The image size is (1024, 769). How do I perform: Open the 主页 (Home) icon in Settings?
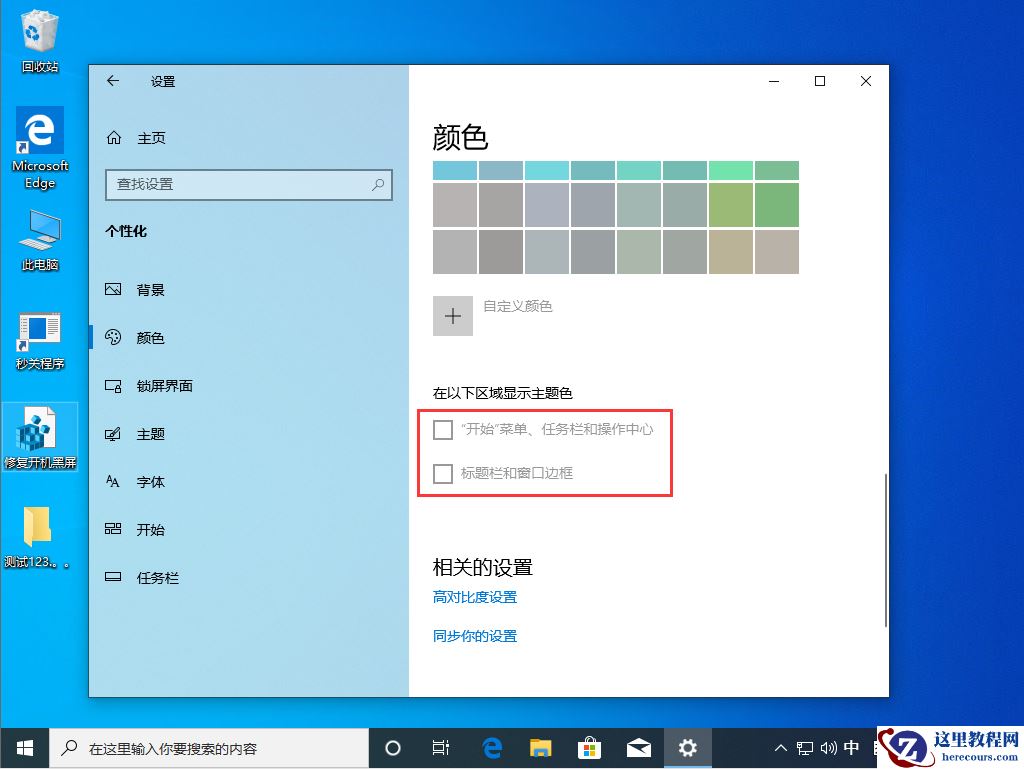click(115, 137)
